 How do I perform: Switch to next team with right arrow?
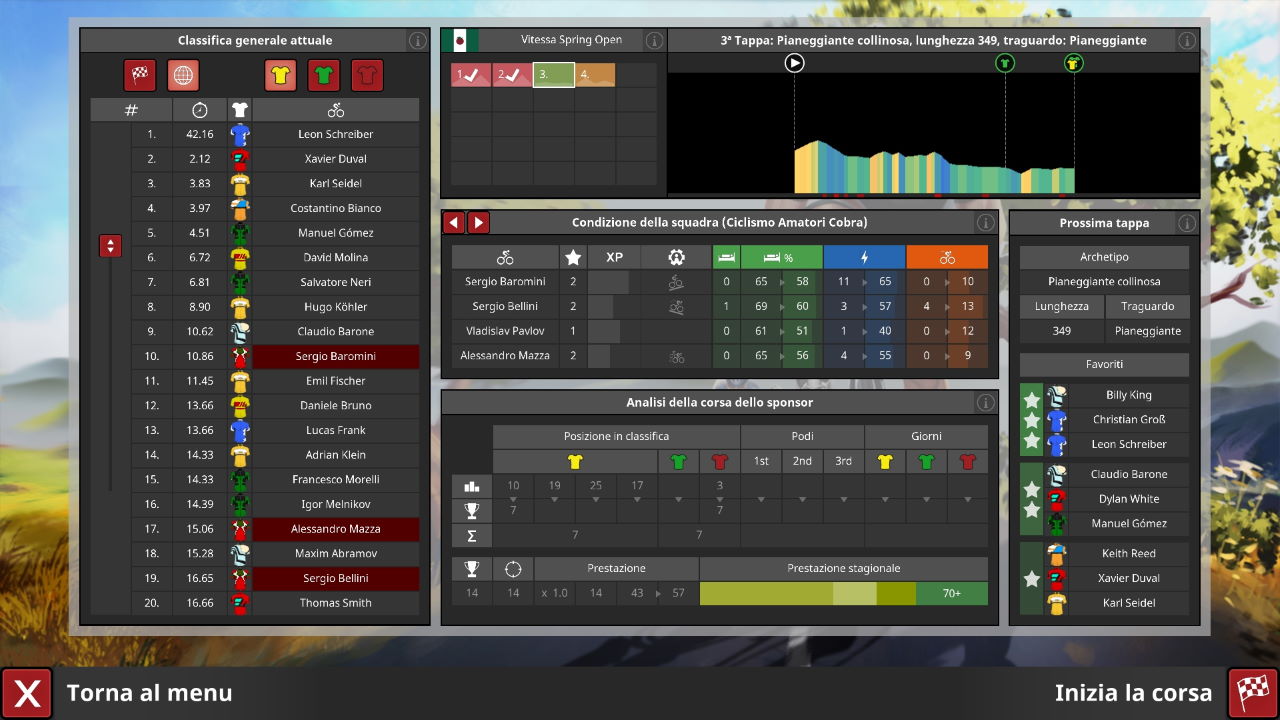click(478, 223)
